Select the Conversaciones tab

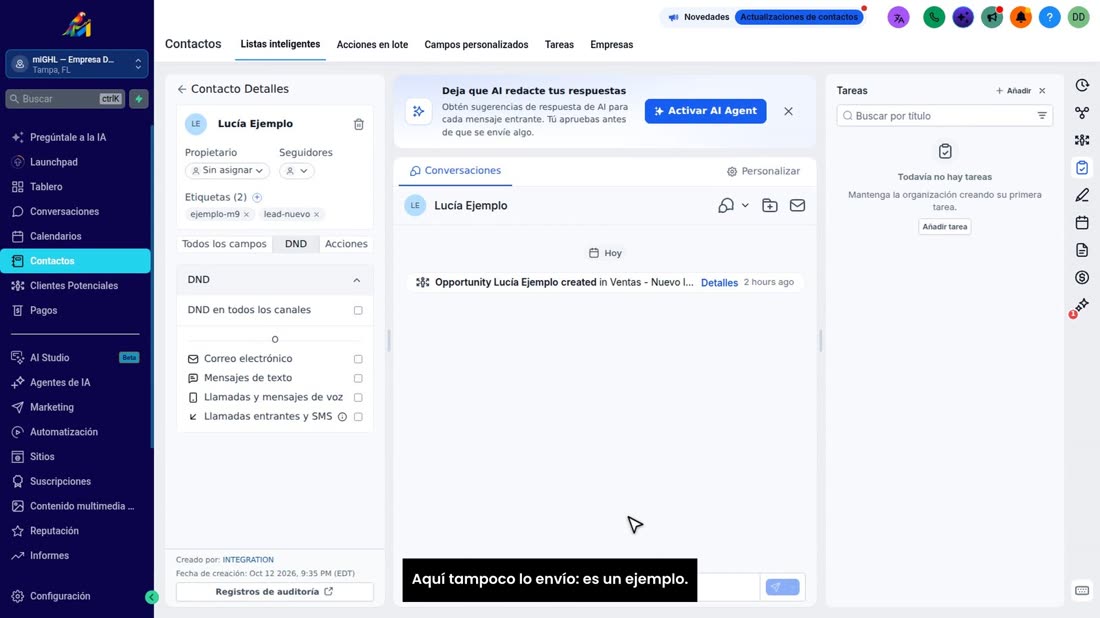[455, 171]
